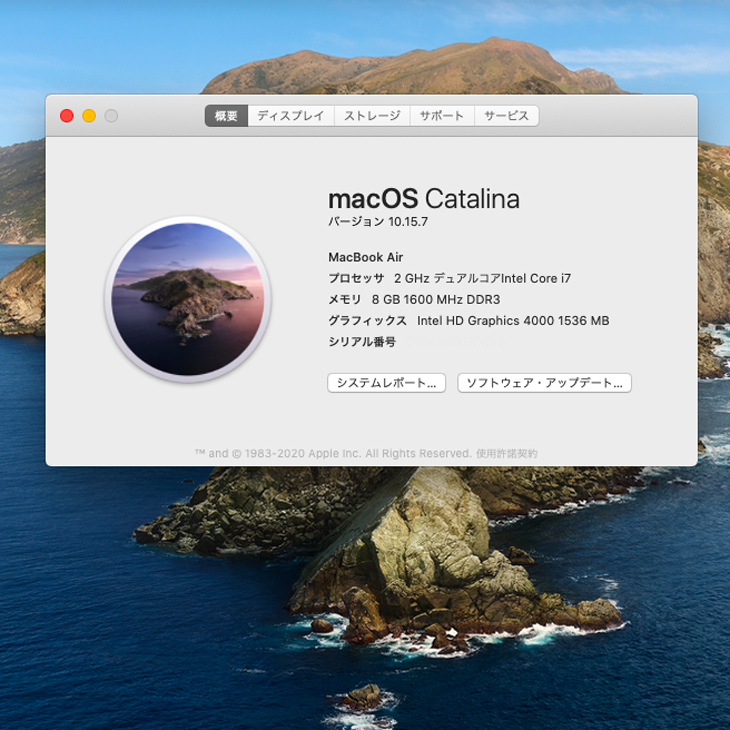Click the greyed-out zoom window button

pyautogui.click(x=111, y=116)
